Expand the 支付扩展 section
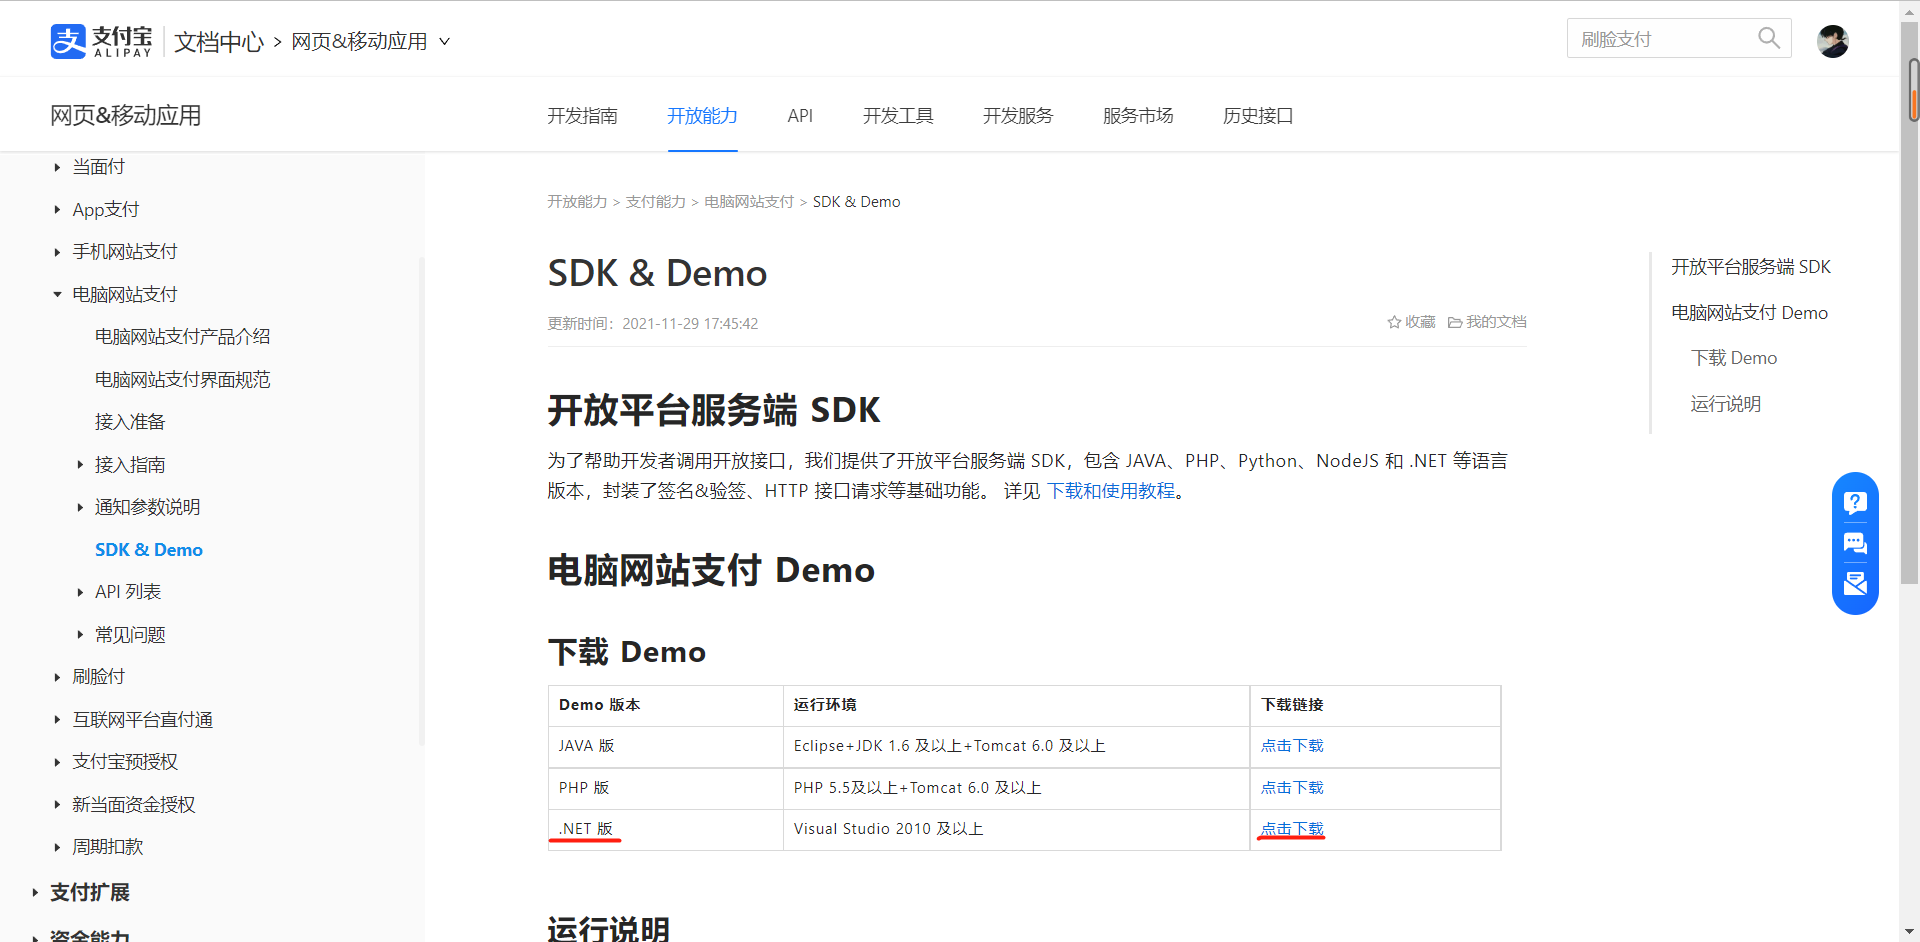1920x942 pixels. coord(35,892)
